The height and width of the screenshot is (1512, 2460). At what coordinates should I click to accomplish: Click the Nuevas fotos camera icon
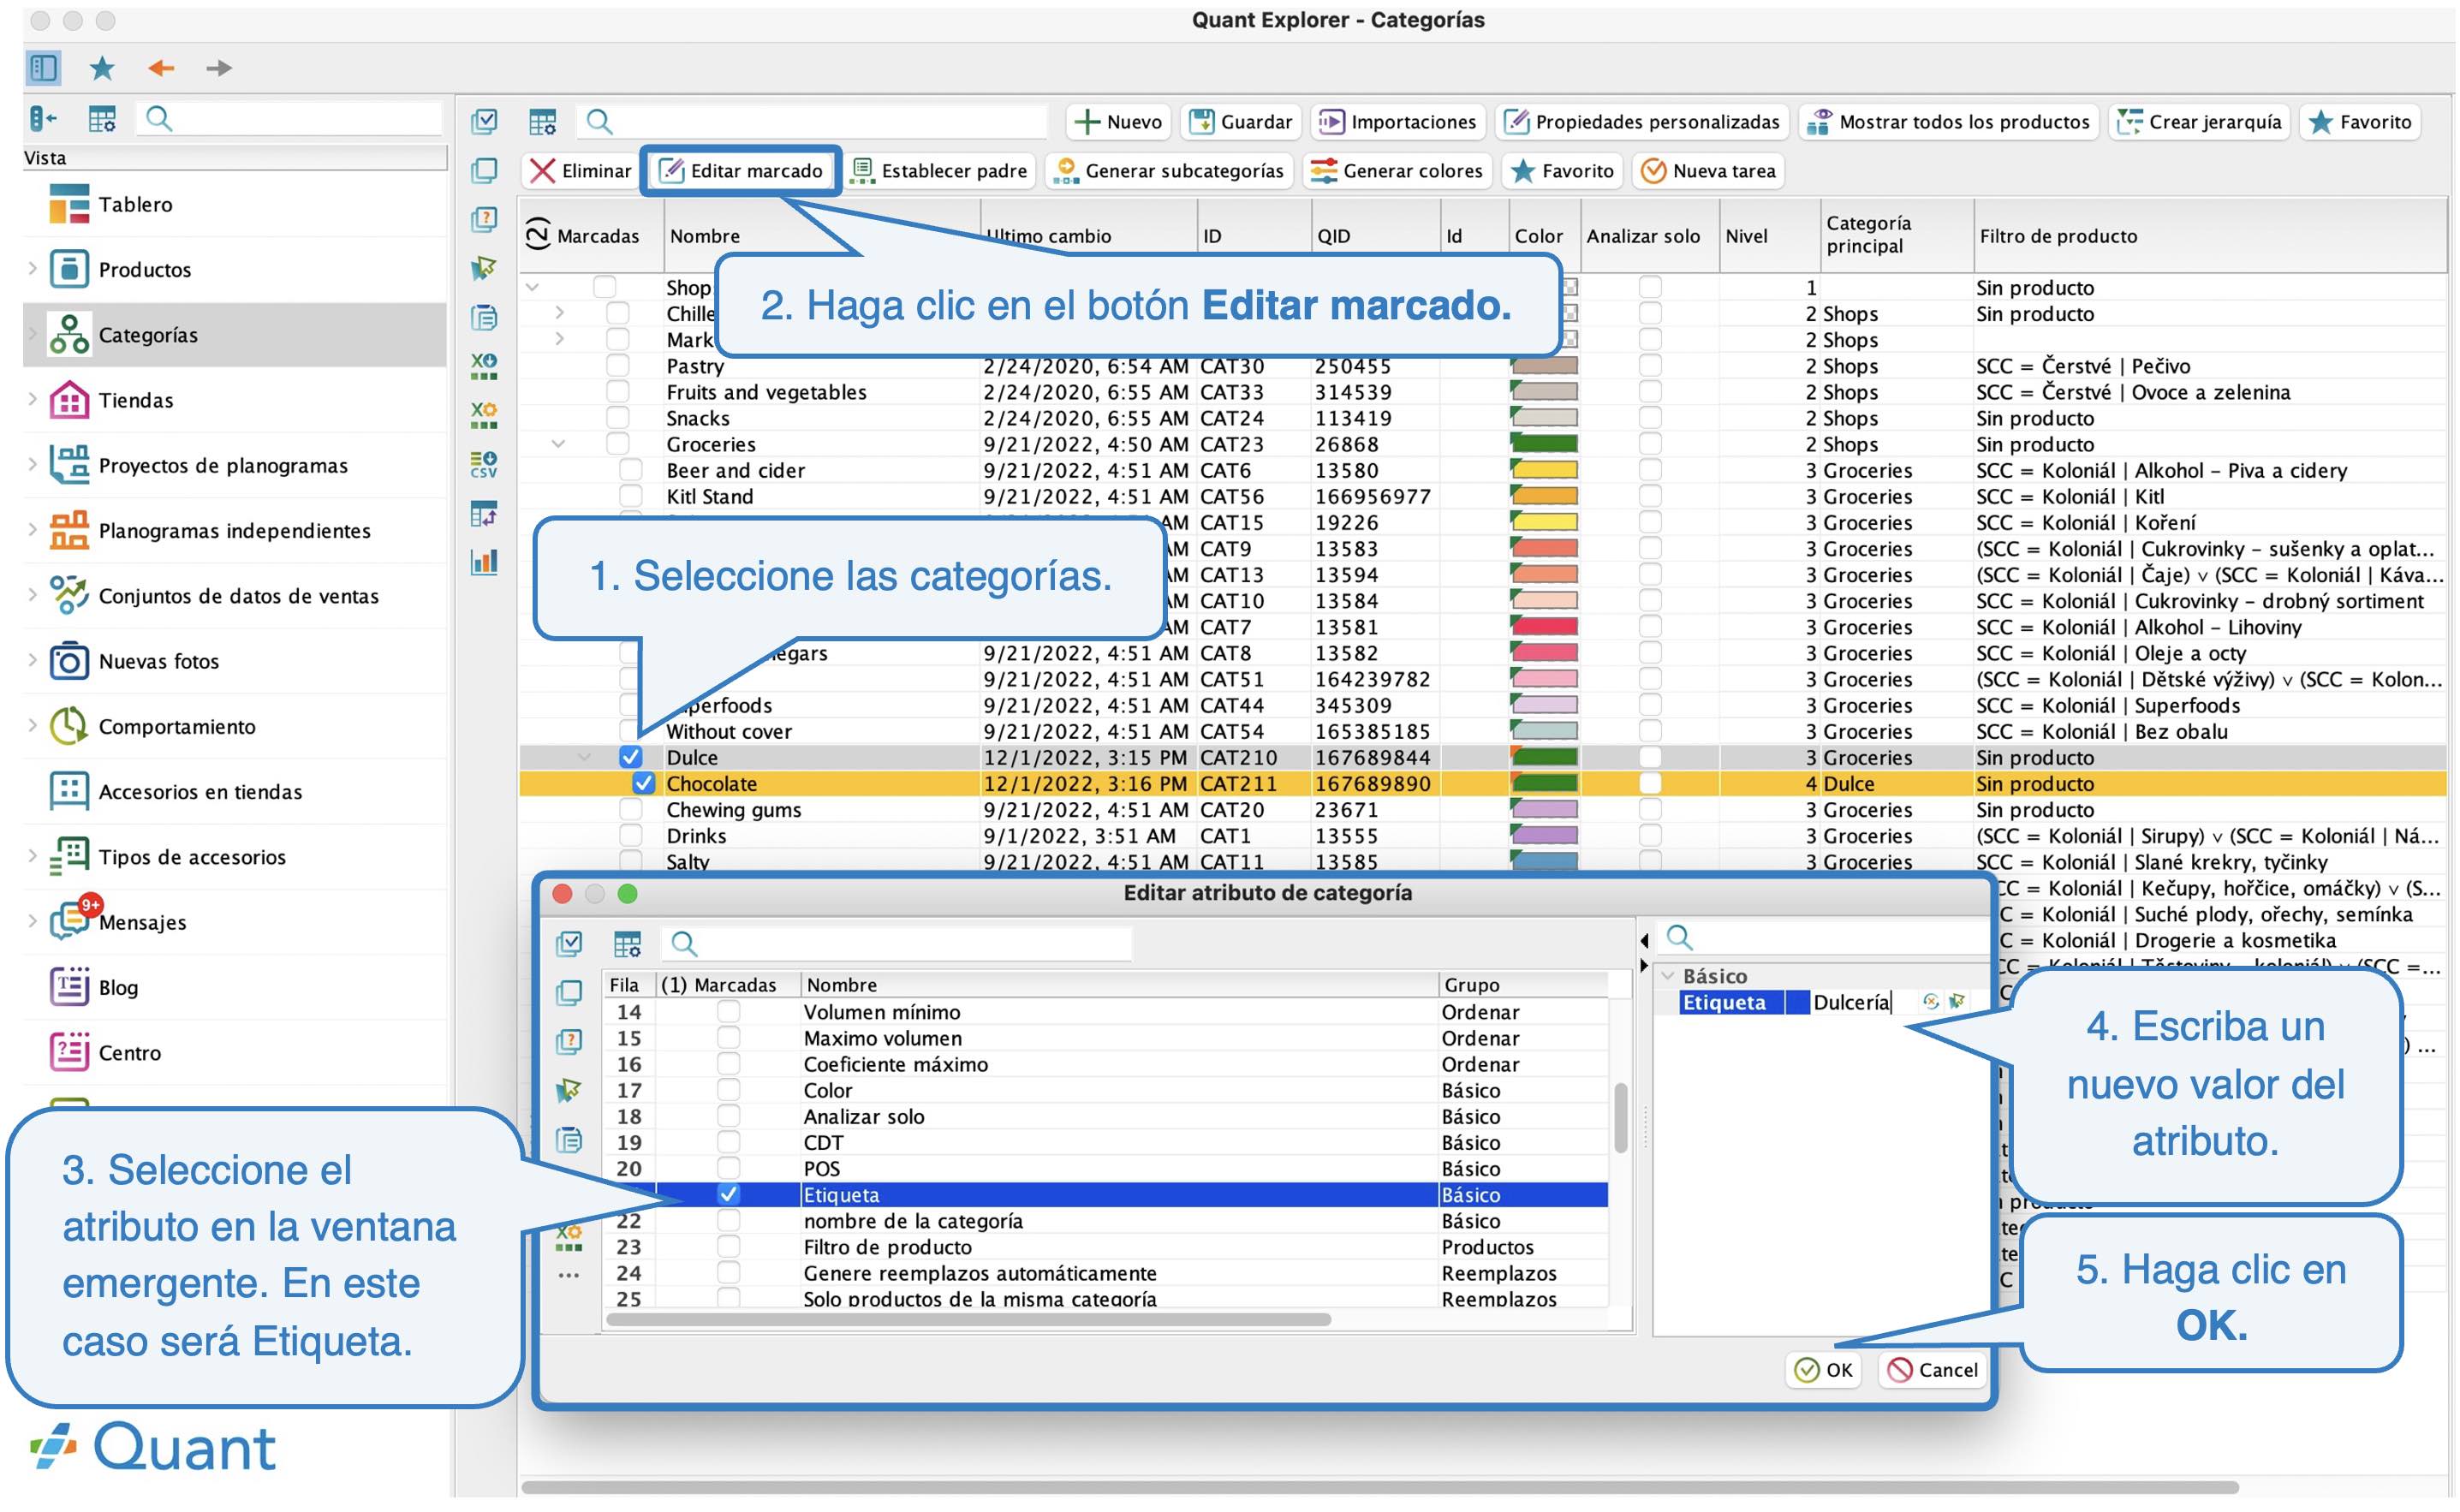coord(69,661)
